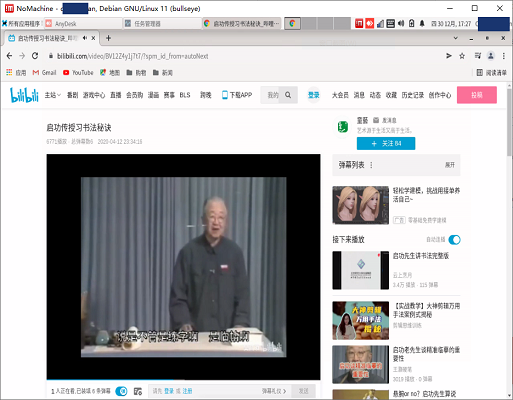The image size is (513, 400).
Task: Click the bilibili search magnifier icon
Action: pos(288,95)
